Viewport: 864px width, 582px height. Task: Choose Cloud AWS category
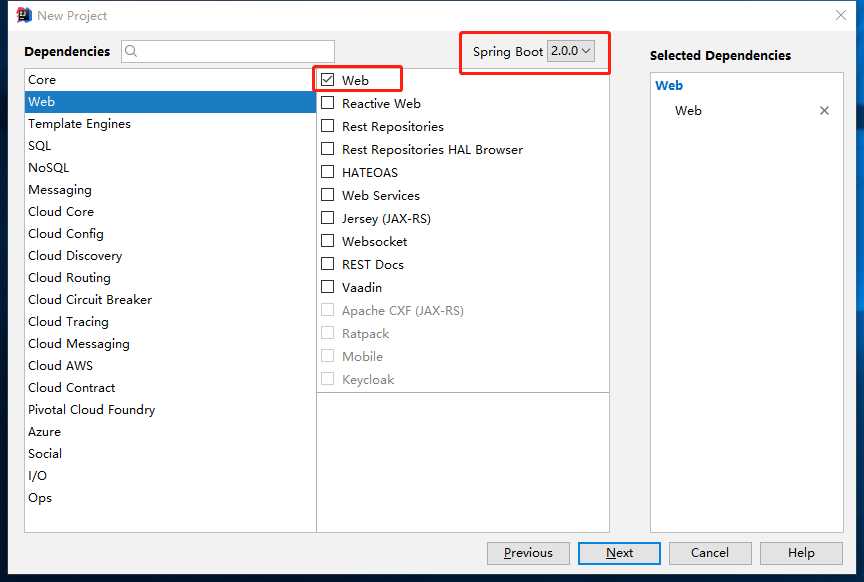[170, 366]
